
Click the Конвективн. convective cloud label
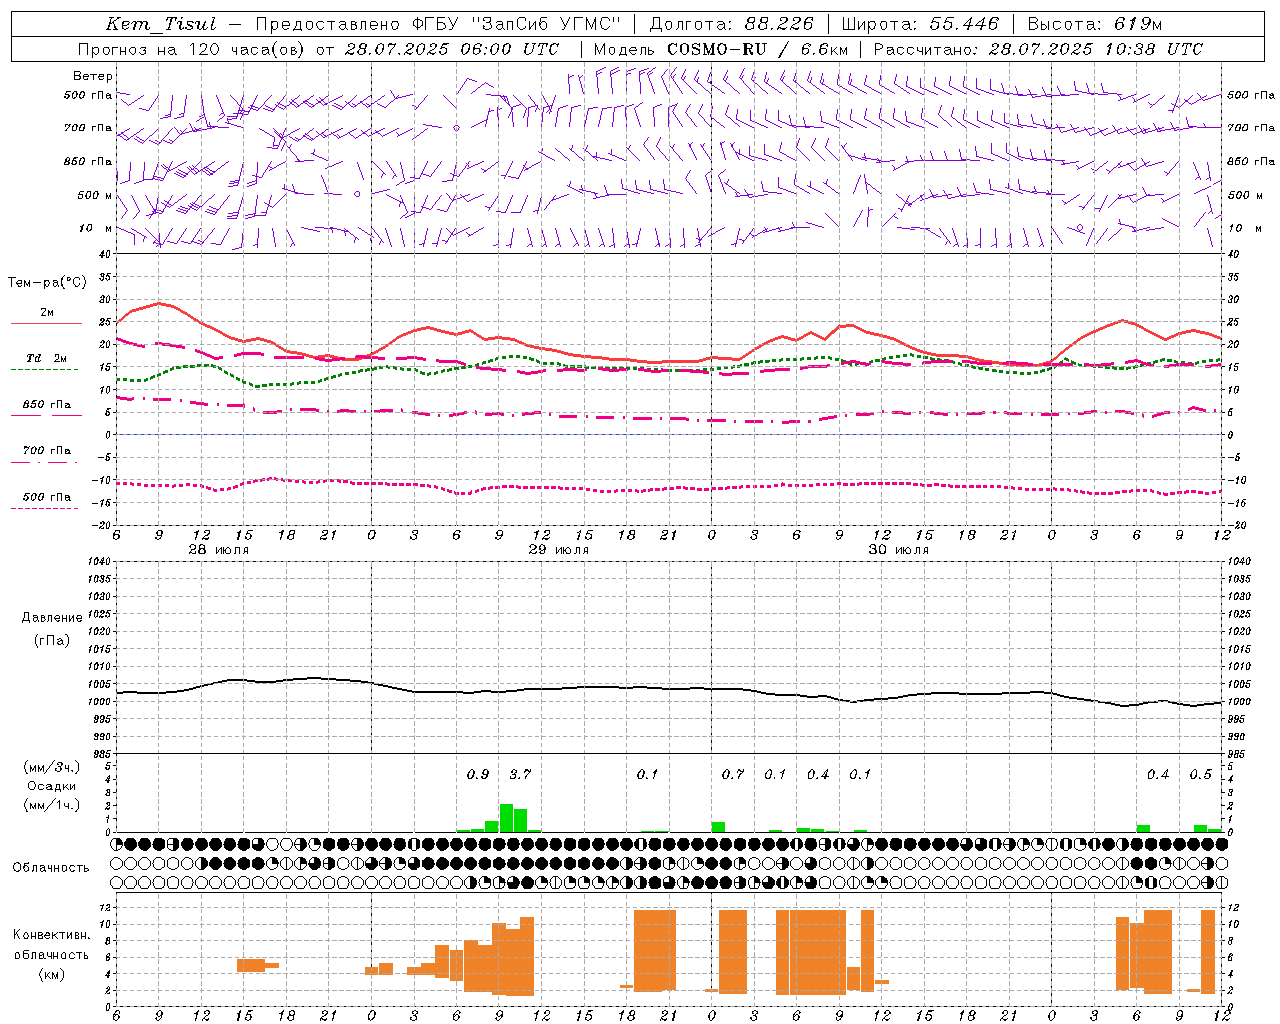[x=52, y=935]
